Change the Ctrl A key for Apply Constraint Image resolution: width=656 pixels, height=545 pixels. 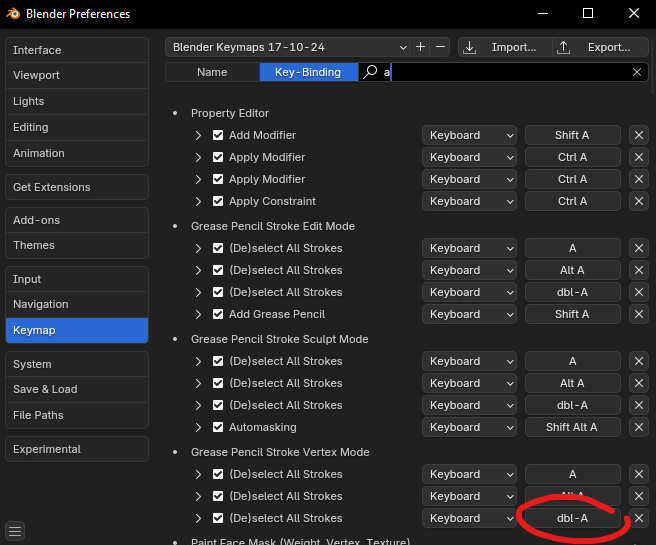coord(572,201)
